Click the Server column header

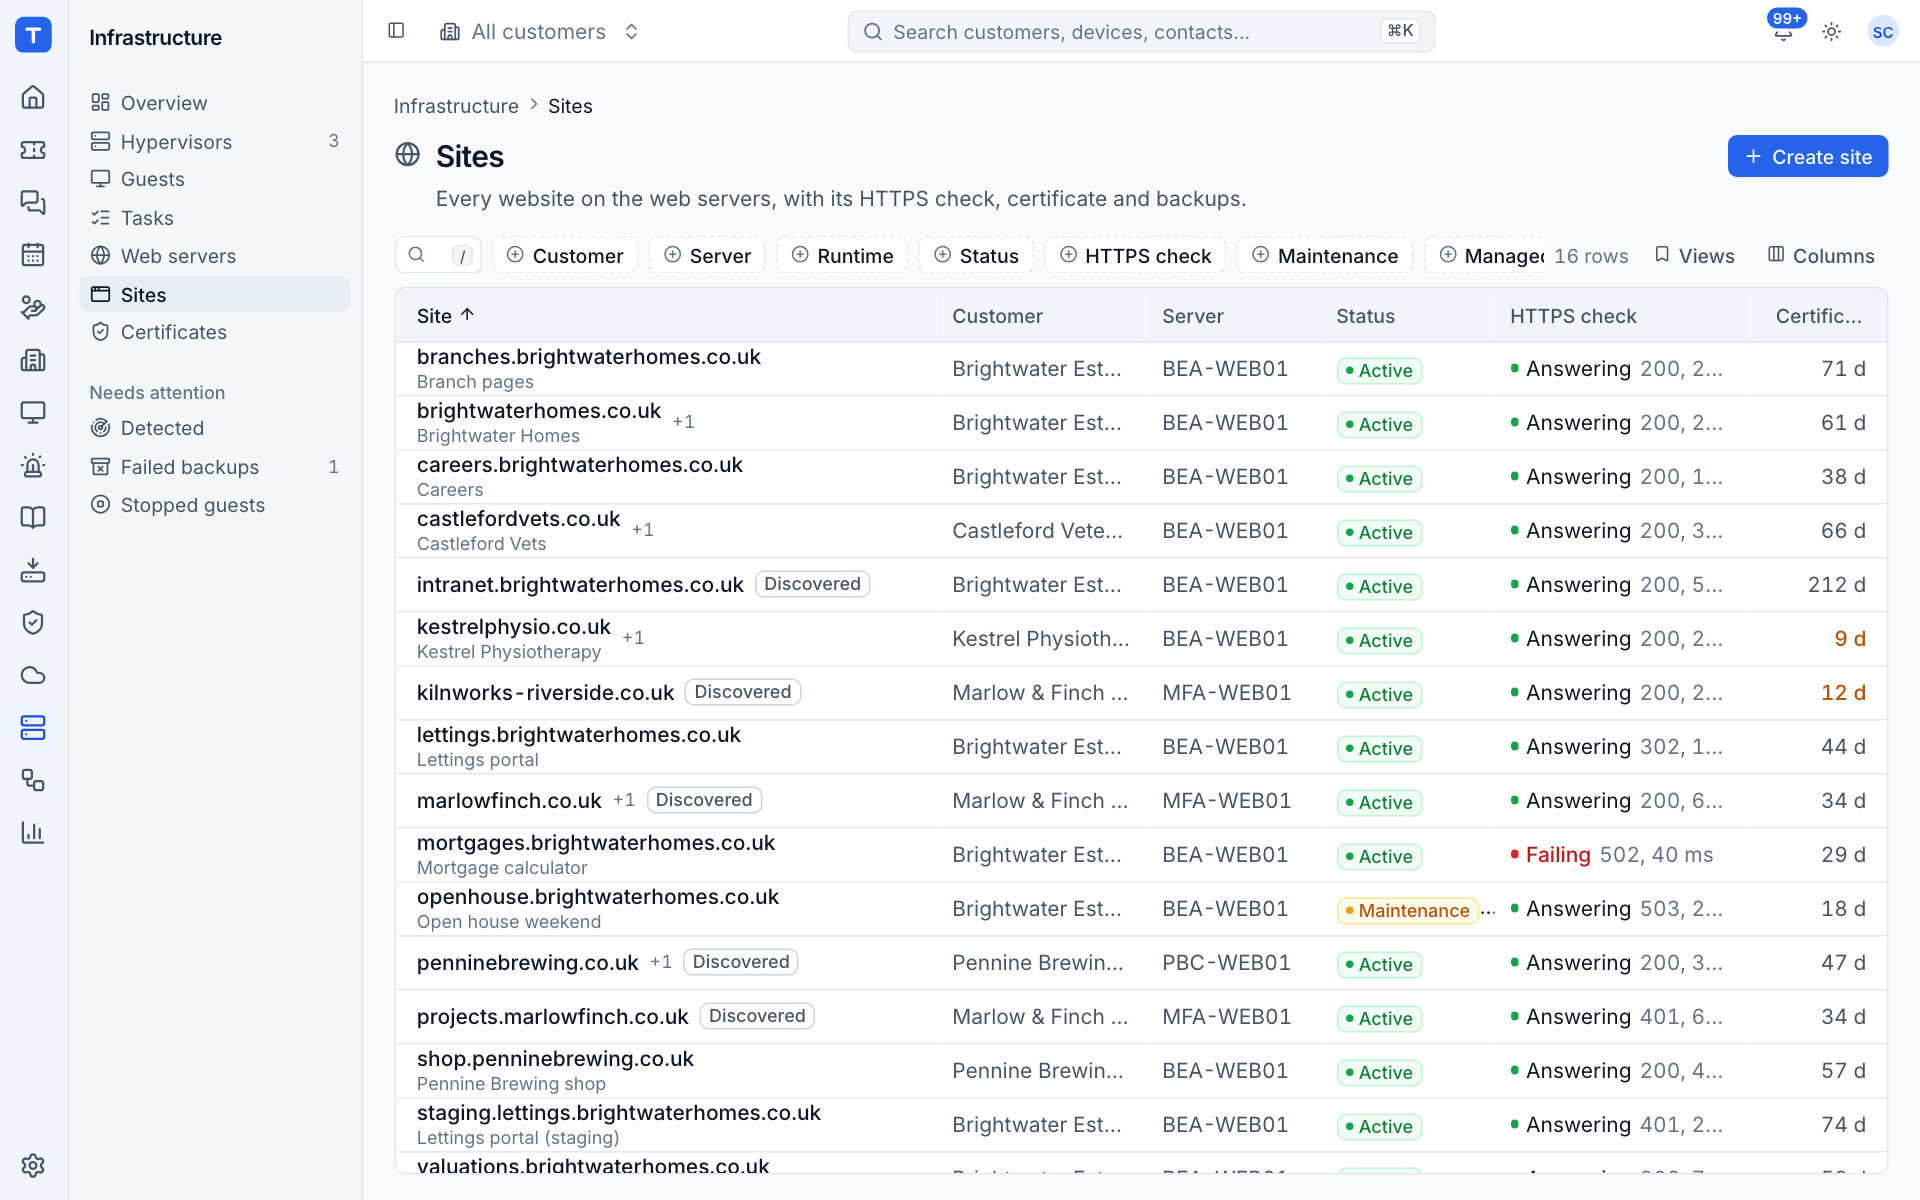tap(1192, 316)
